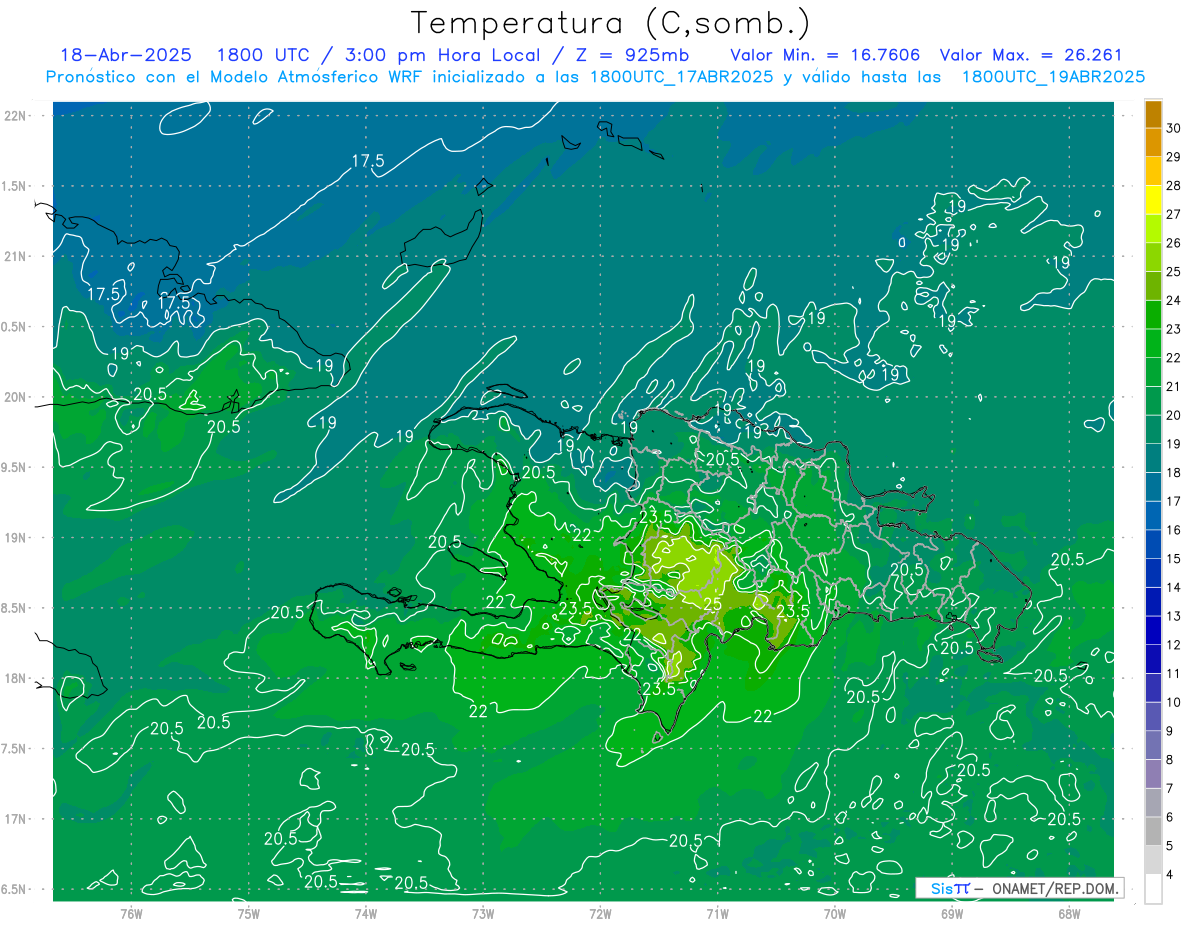The width and height of the screenshot is (1200, 927).
Task: Click the '72W' longitude axis label
Action: (x=600, y=913)
